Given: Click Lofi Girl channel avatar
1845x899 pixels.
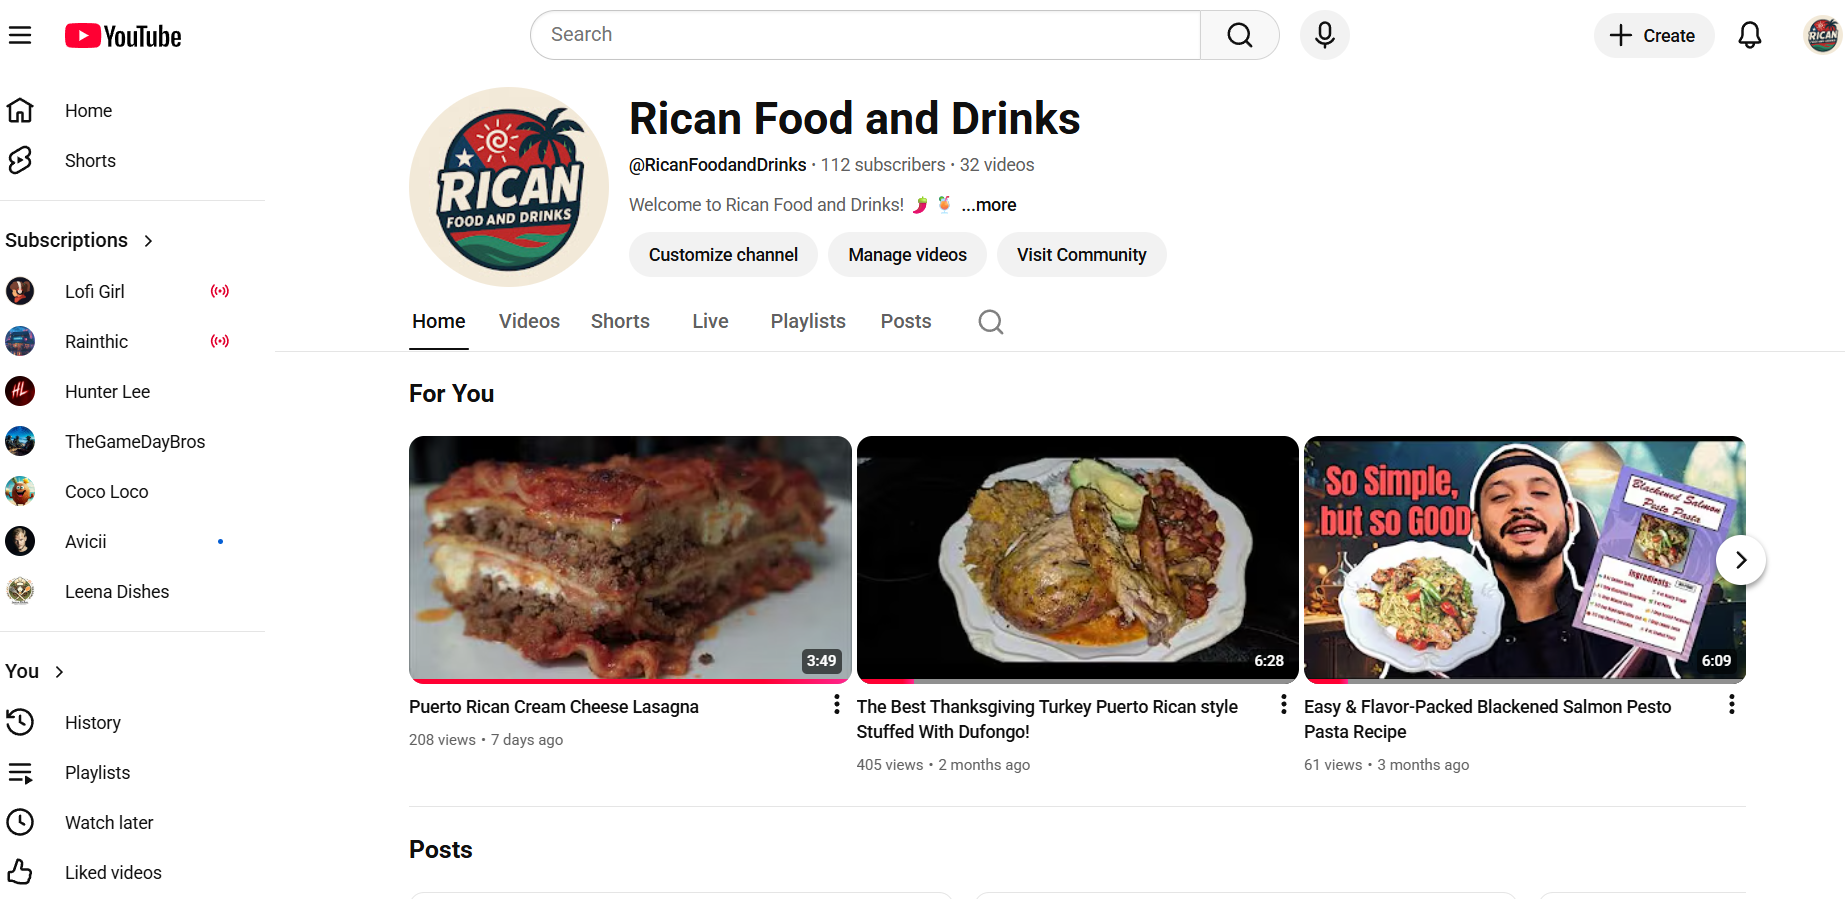Looking at the screenshot, I should coord(20,291).
